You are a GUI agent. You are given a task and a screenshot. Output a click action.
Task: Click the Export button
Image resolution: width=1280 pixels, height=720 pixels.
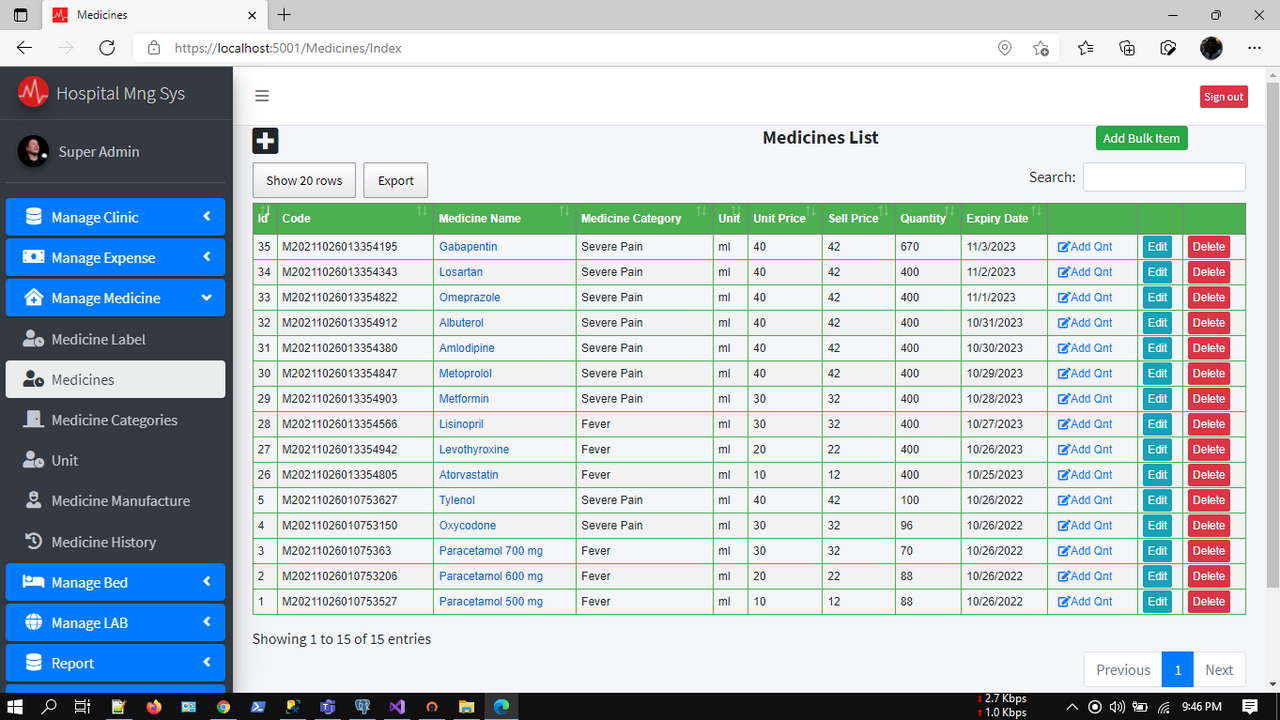(395, 180)
